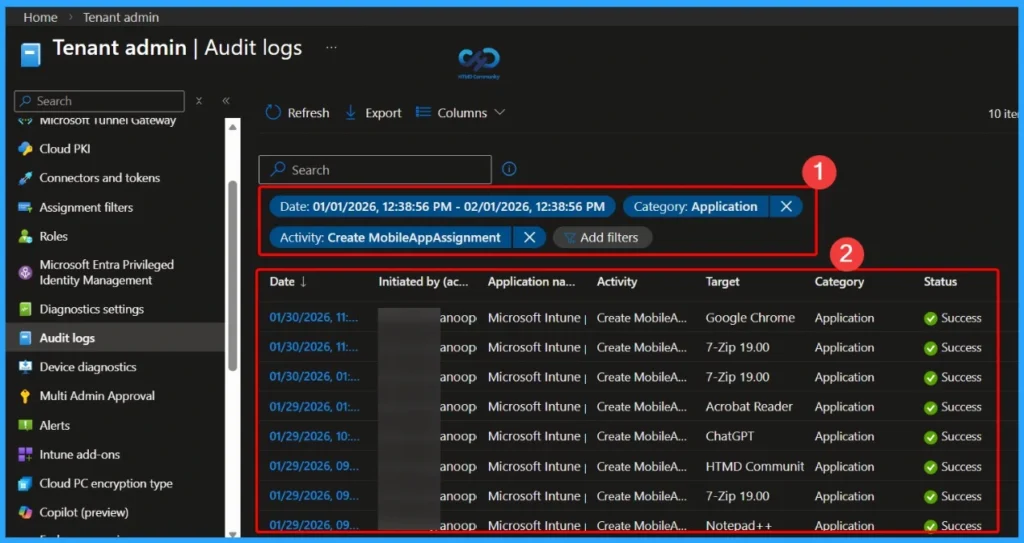Click the Google Chrome target cell

point(750,318)
